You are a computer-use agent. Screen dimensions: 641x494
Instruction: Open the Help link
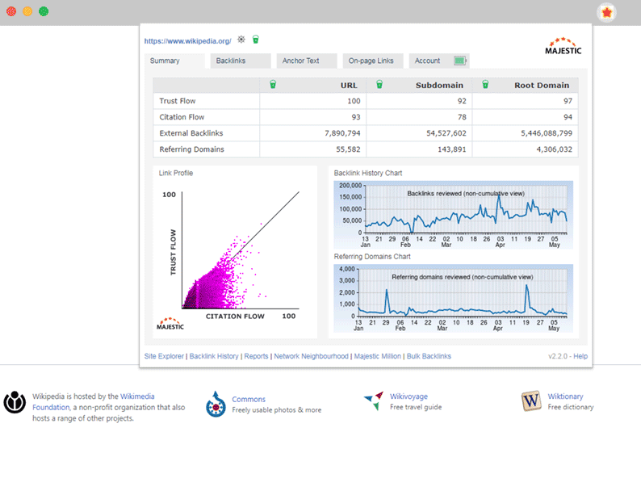(580, 356)
